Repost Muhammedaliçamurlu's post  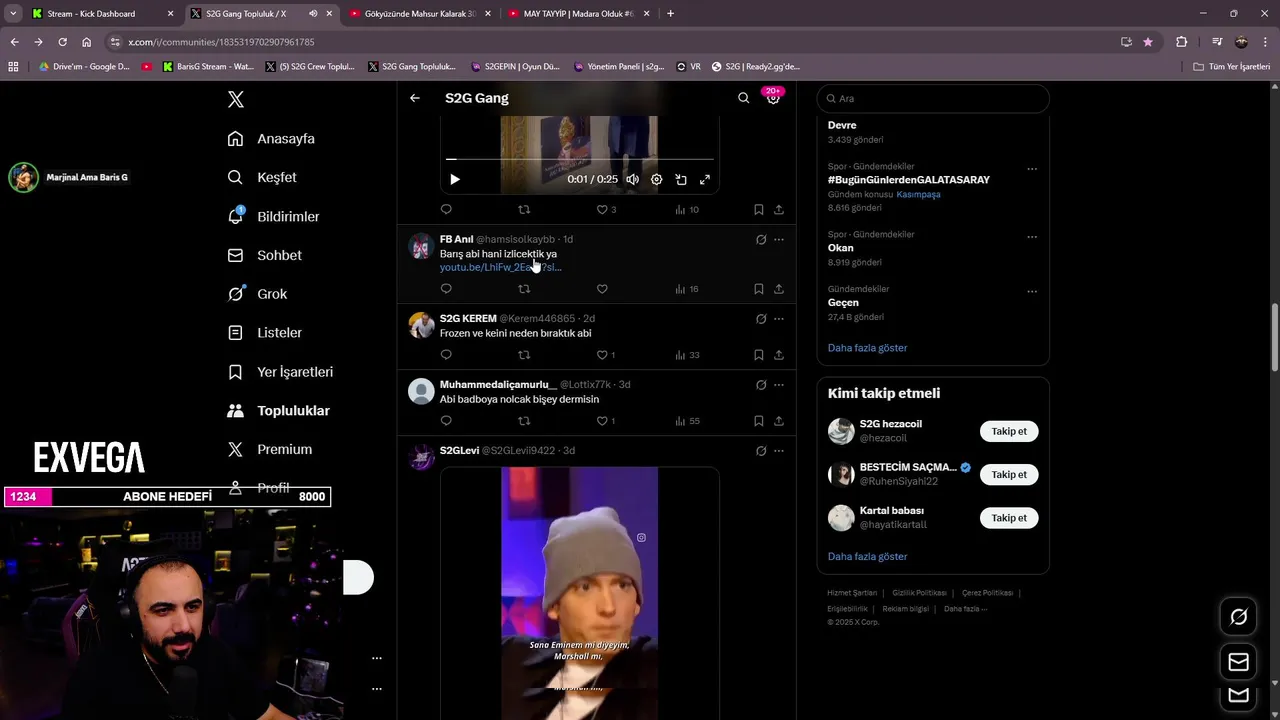point(524,421)
